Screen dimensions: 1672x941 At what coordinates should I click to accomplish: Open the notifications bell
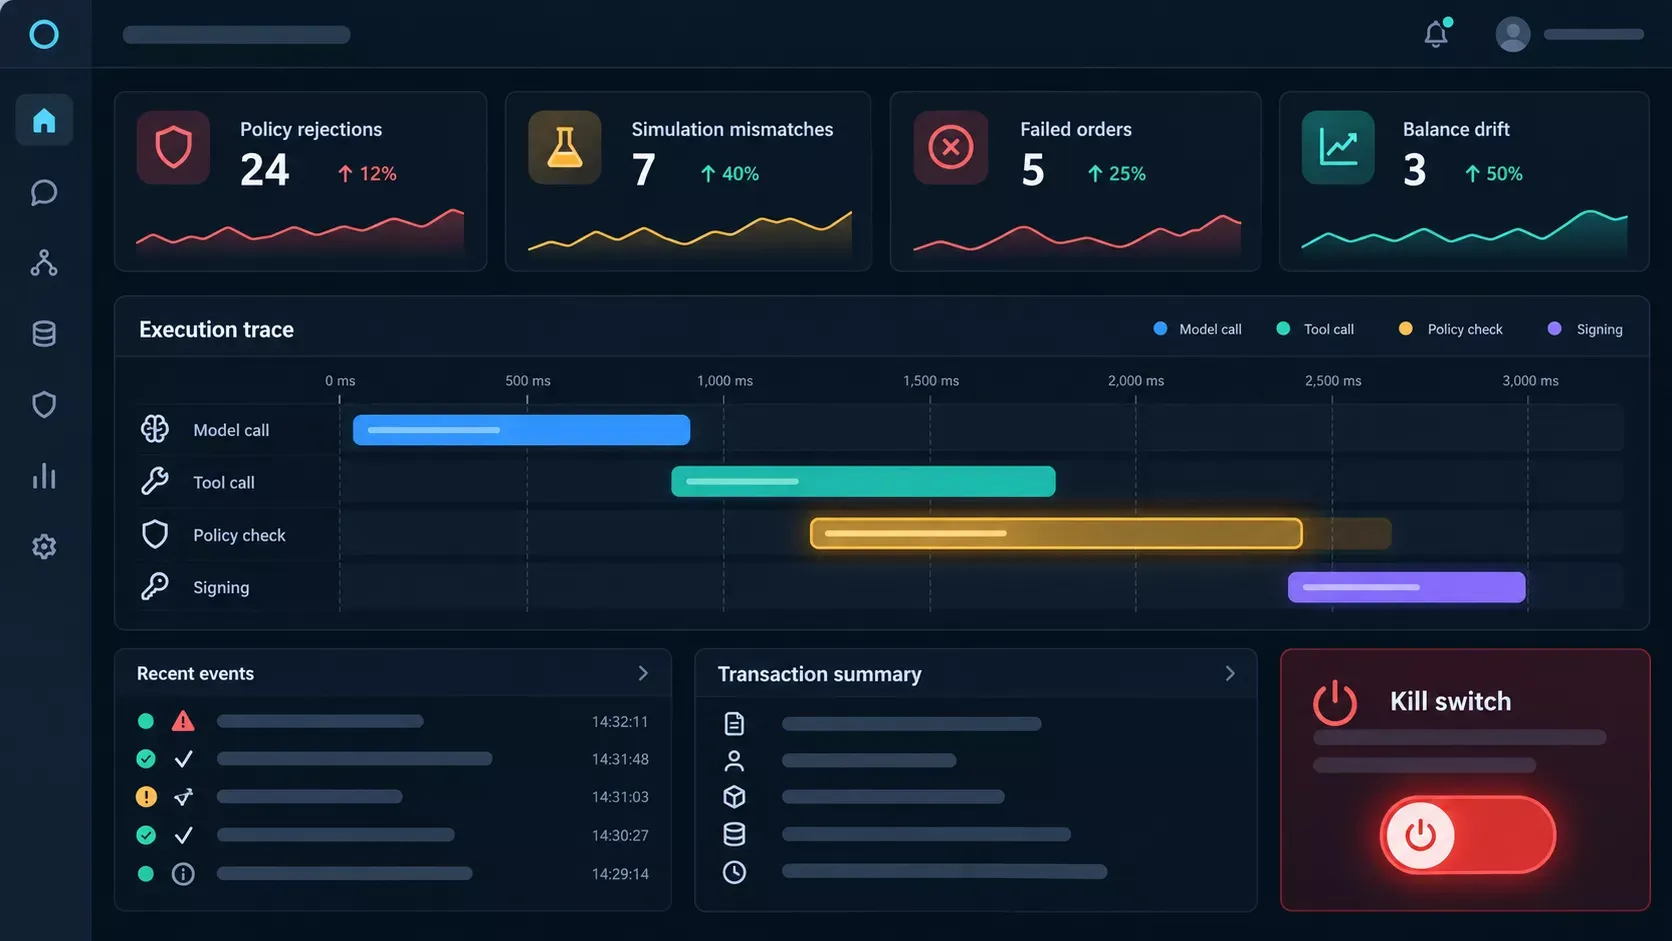pos(1436,34)
